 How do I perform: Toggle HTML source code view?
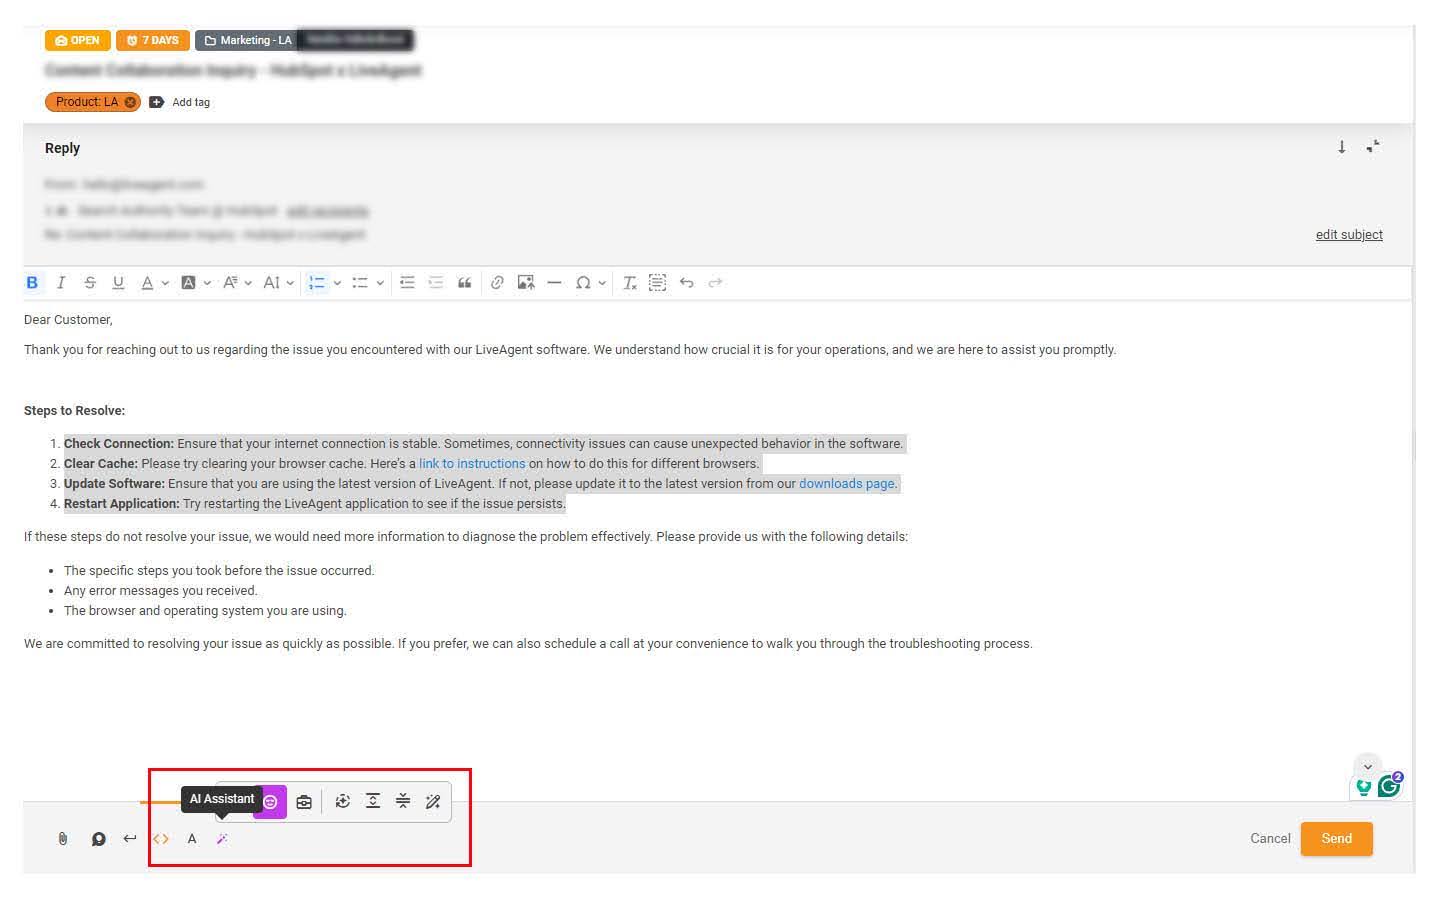coord(161,838)
